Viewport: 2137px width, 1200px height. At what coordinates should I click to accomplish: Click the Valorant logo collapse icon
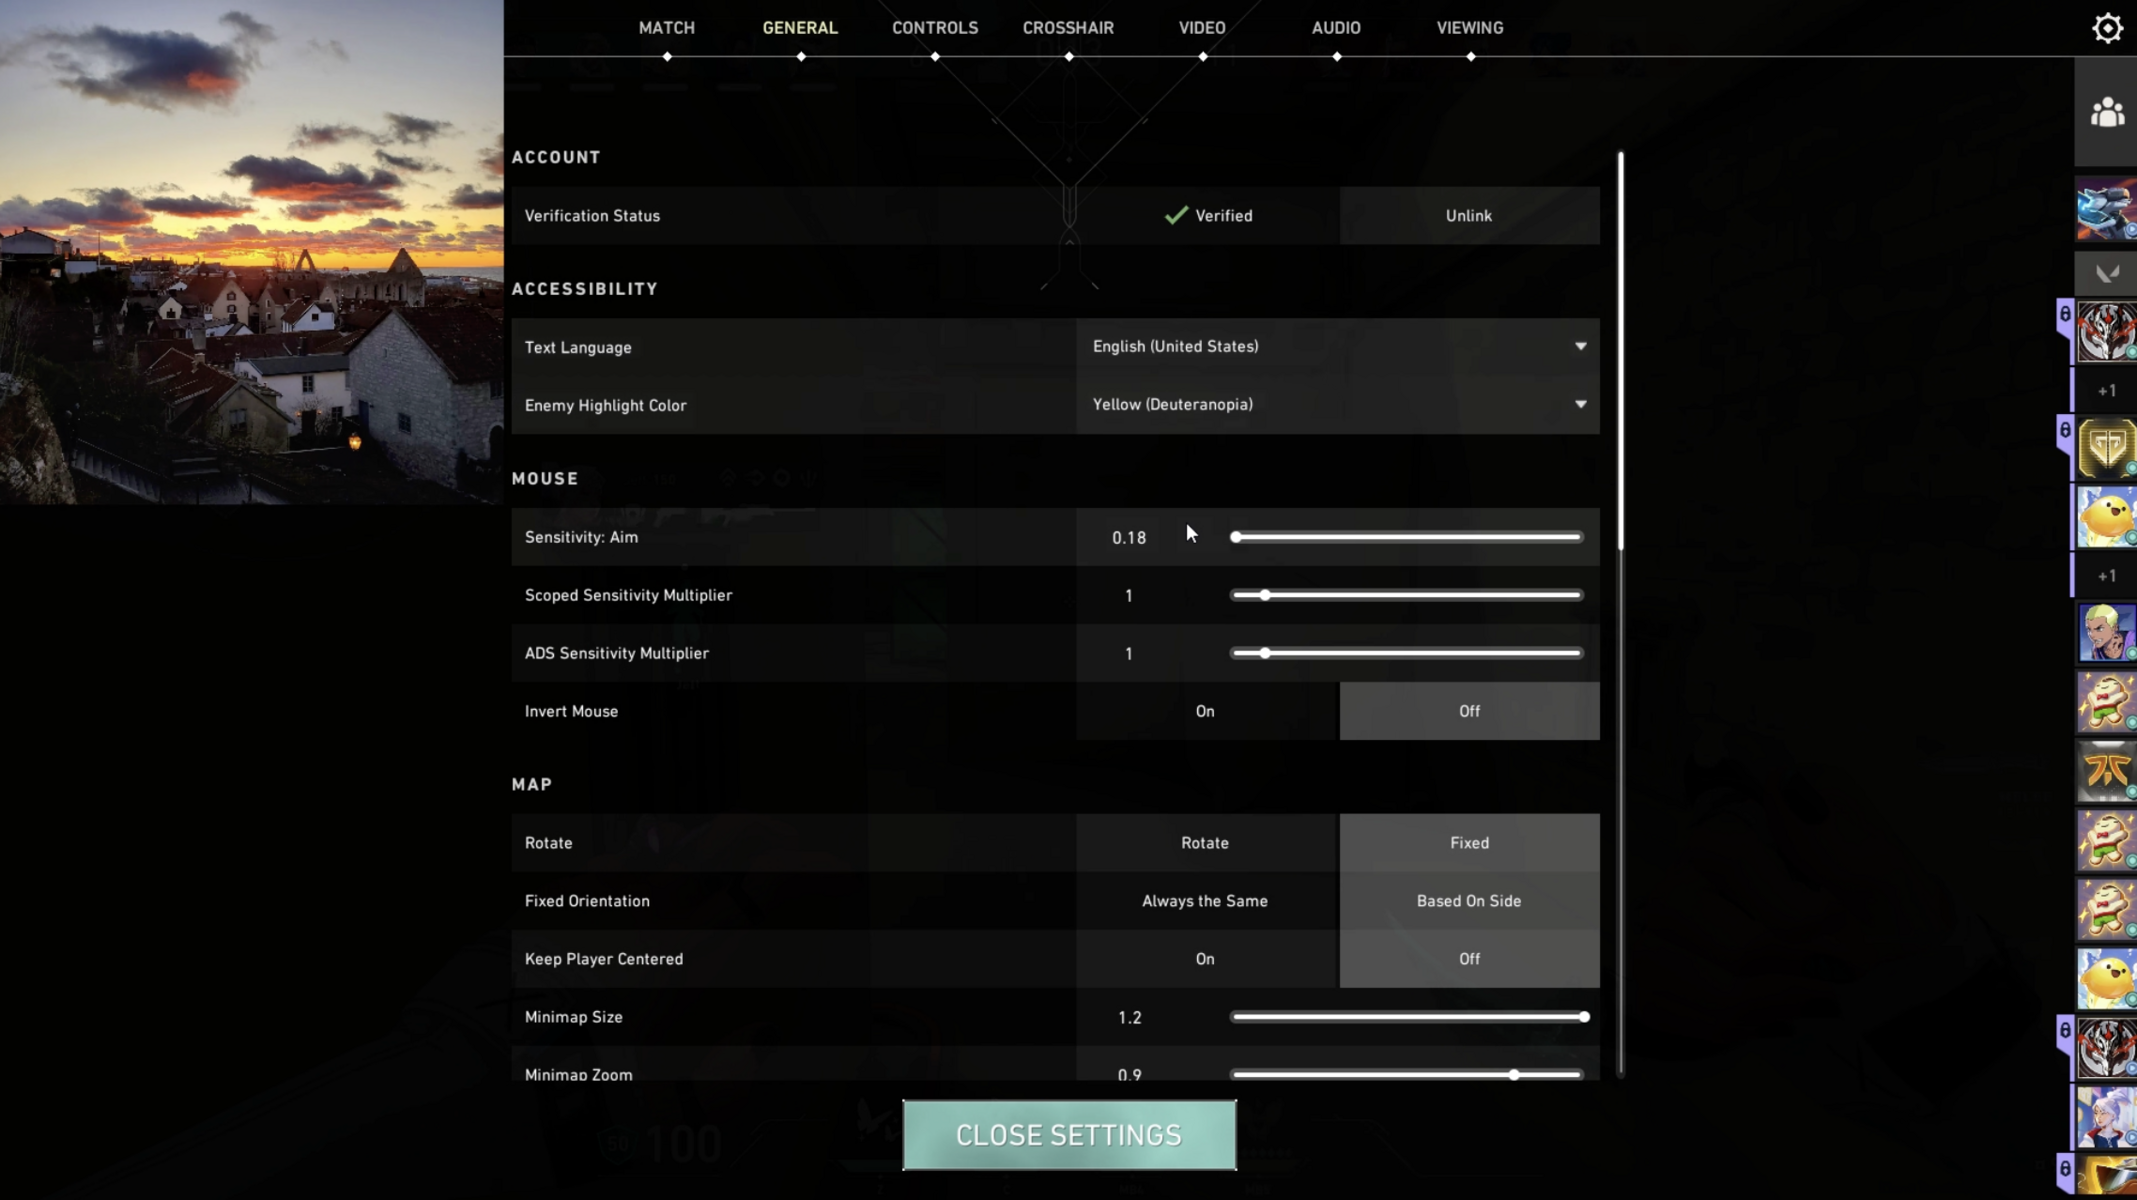tap(2107, 274)
